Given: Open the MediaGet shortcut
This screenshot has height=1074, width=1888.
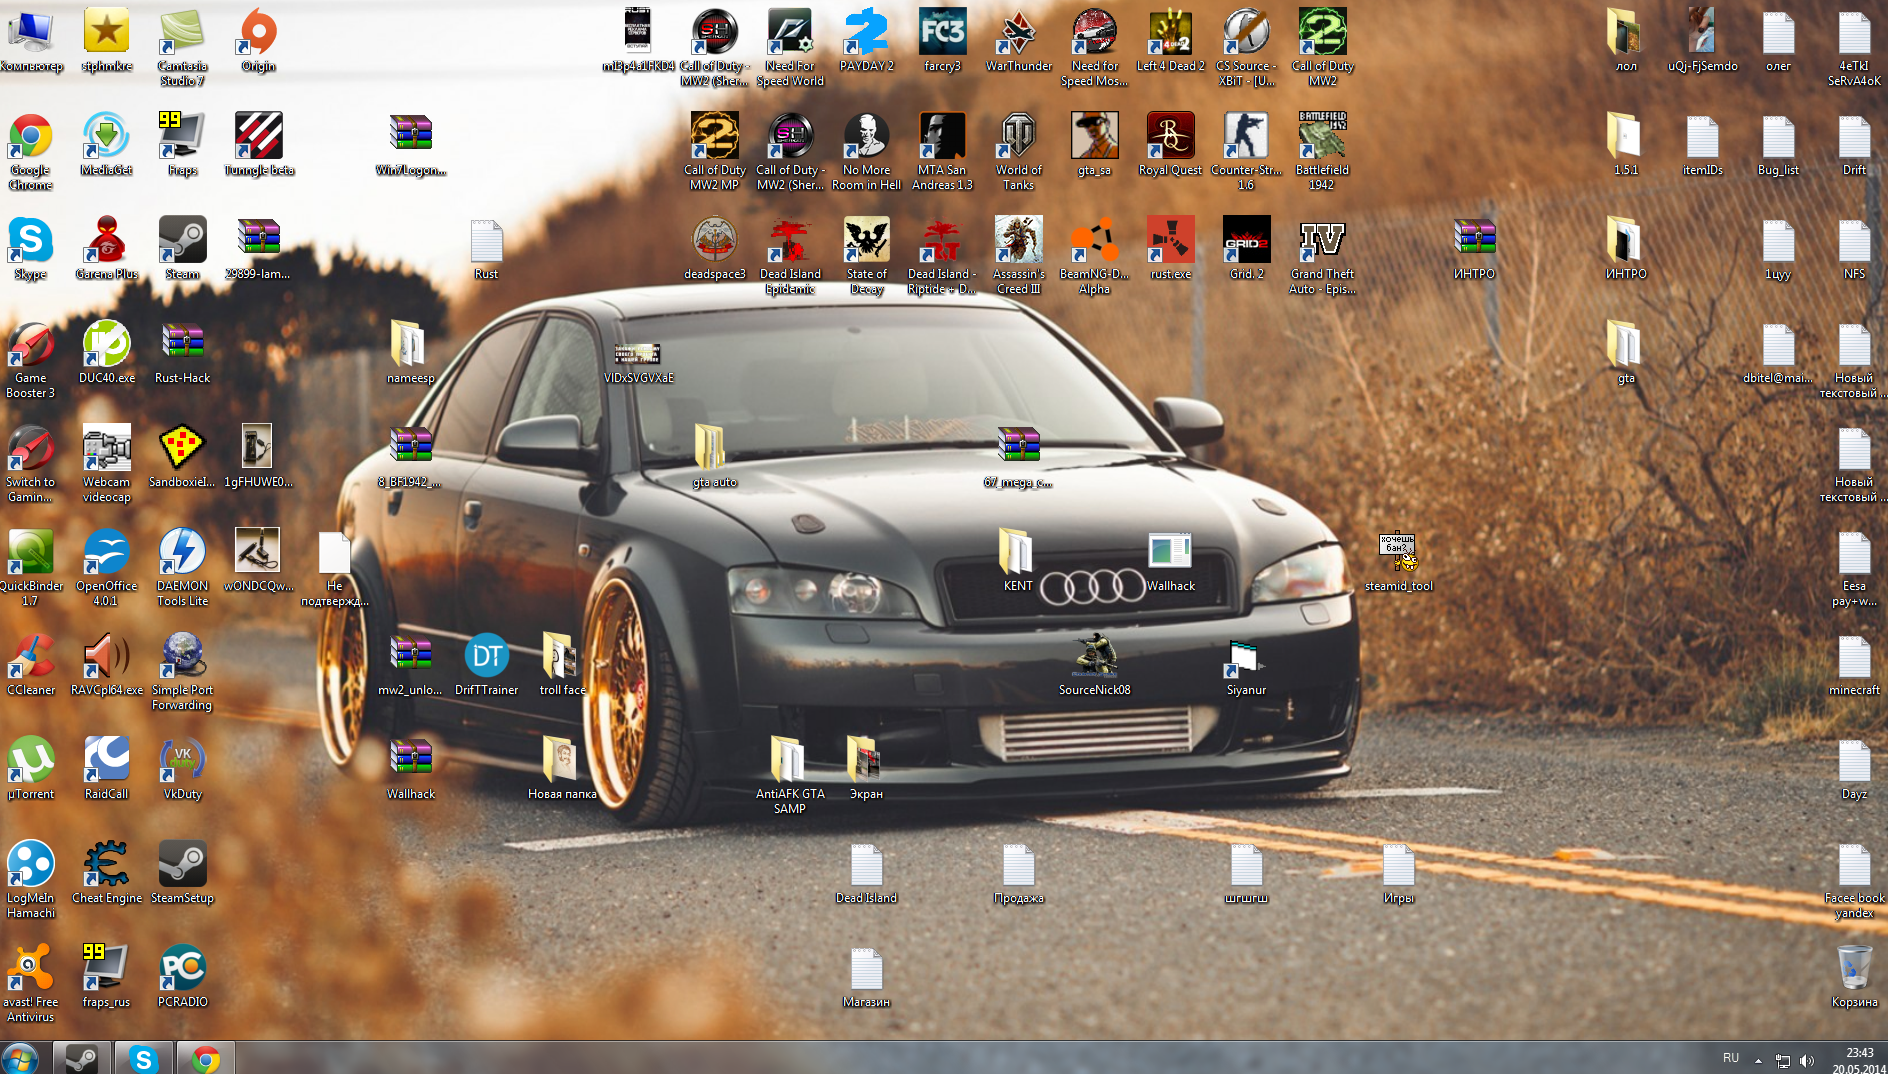Looking at the screenshot, I should coord(107,144).
